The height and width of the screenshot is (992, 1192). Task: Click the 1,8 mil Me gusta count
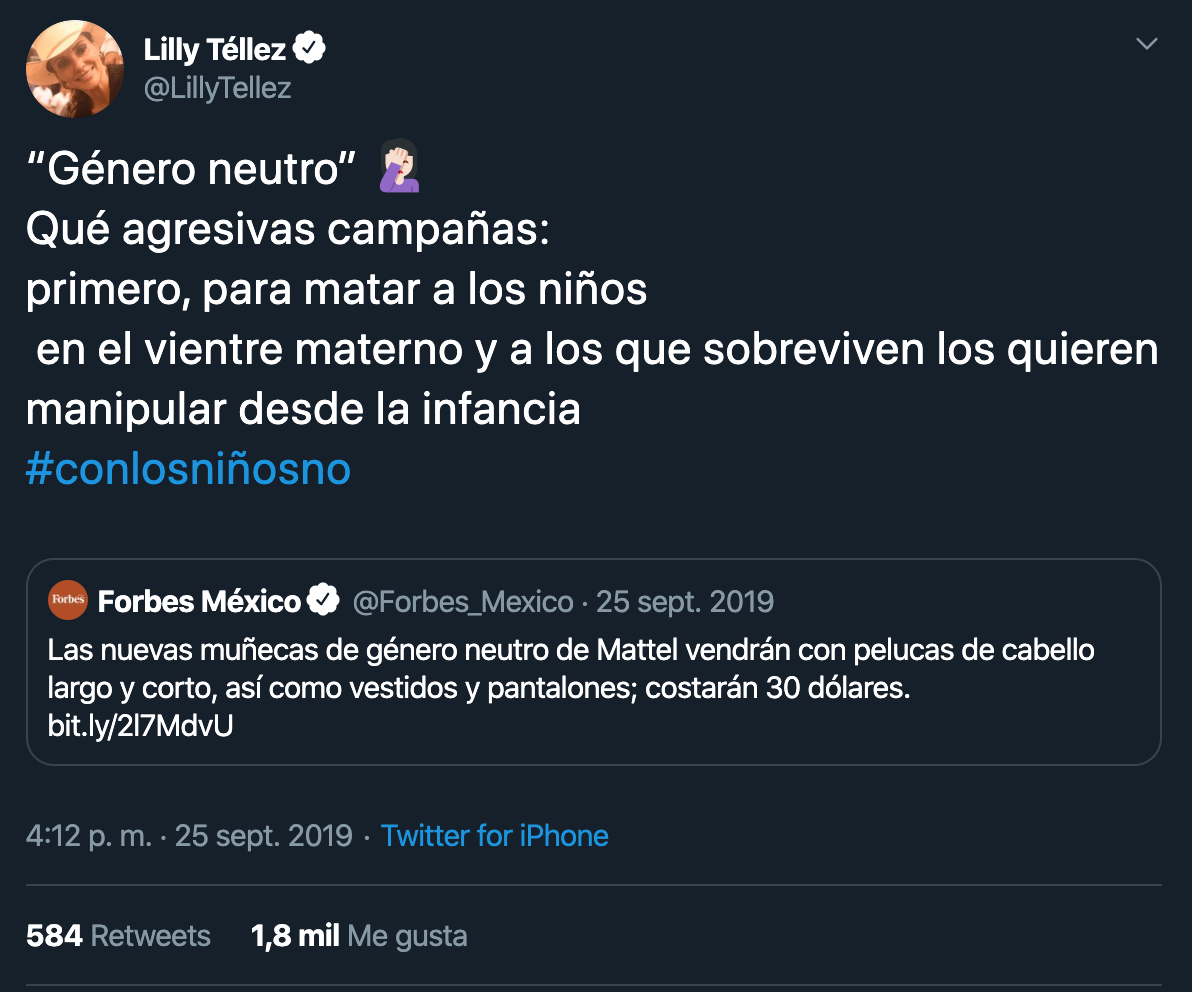pos(357,935)
